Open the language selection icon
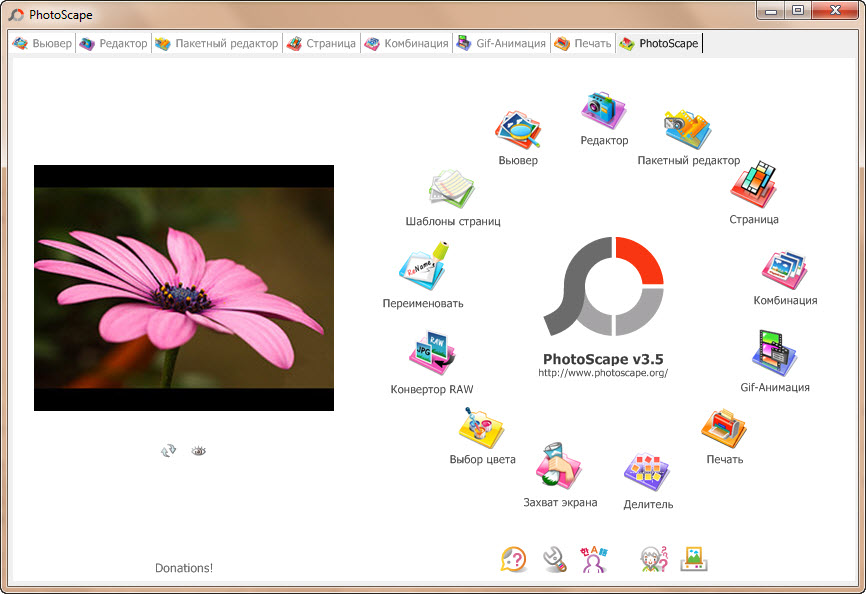The image size is (866, 594). point(592,559)
